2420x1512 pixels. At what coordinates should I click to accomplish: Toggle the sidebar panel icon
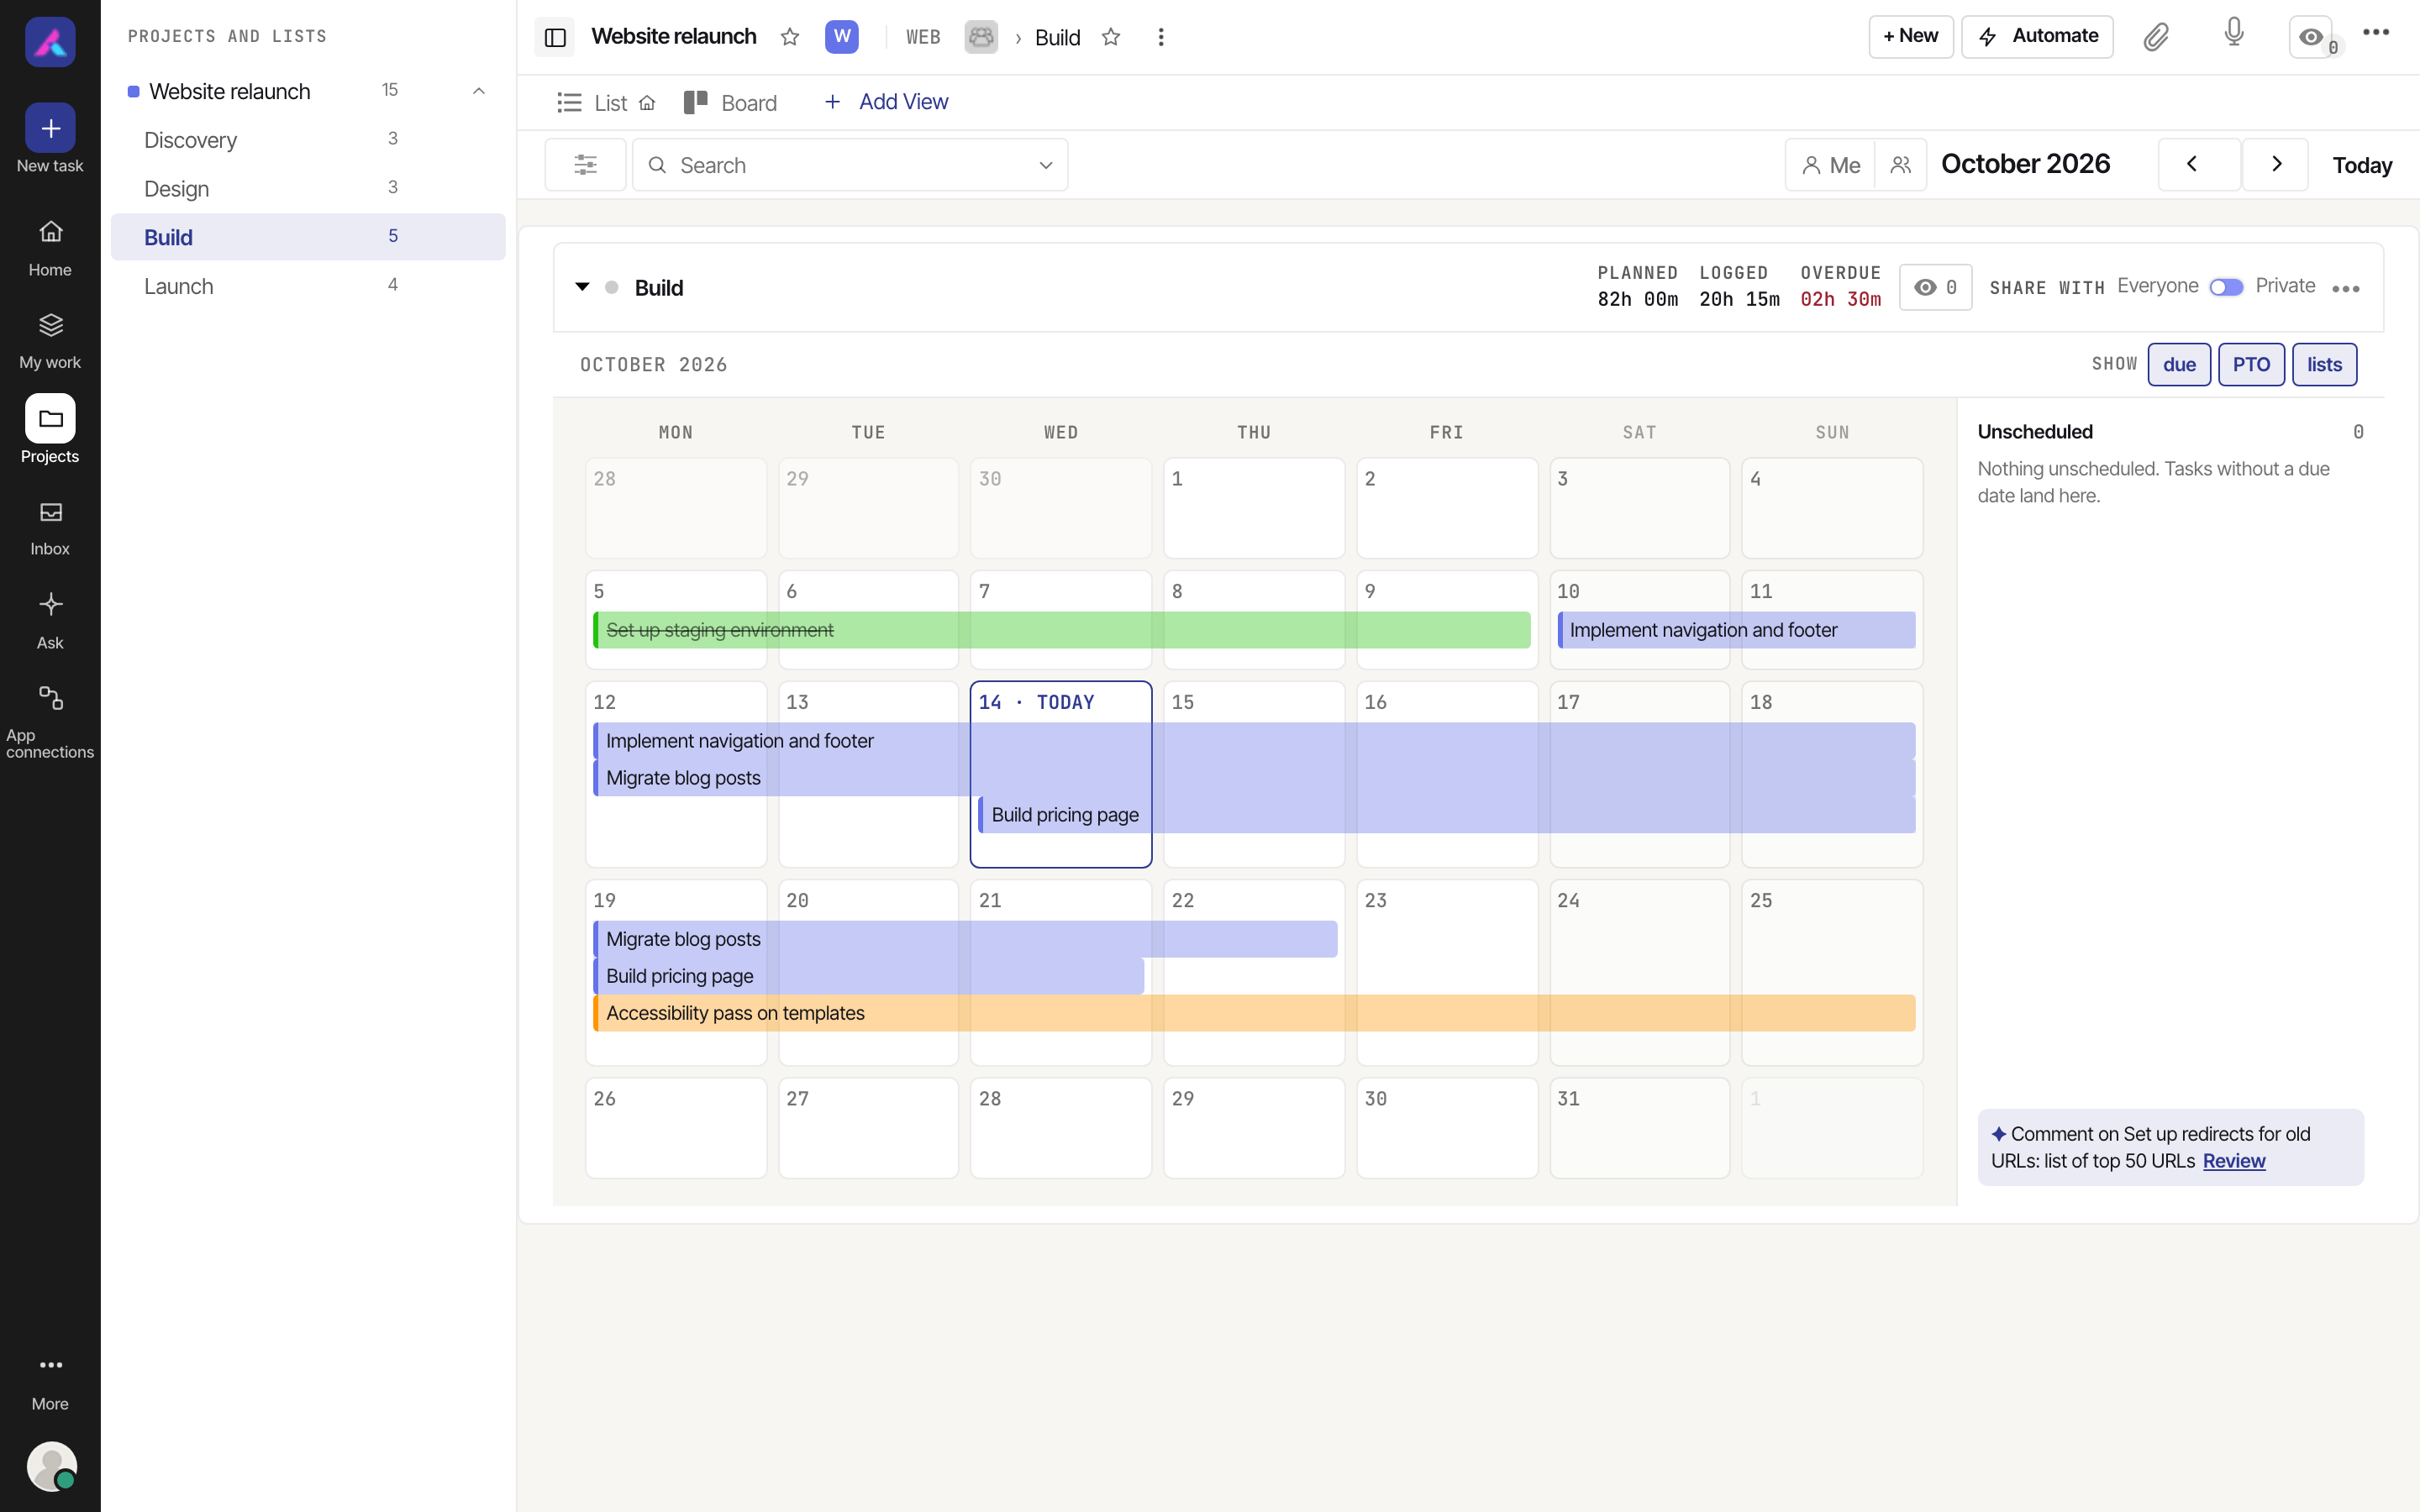pos(555,37)
